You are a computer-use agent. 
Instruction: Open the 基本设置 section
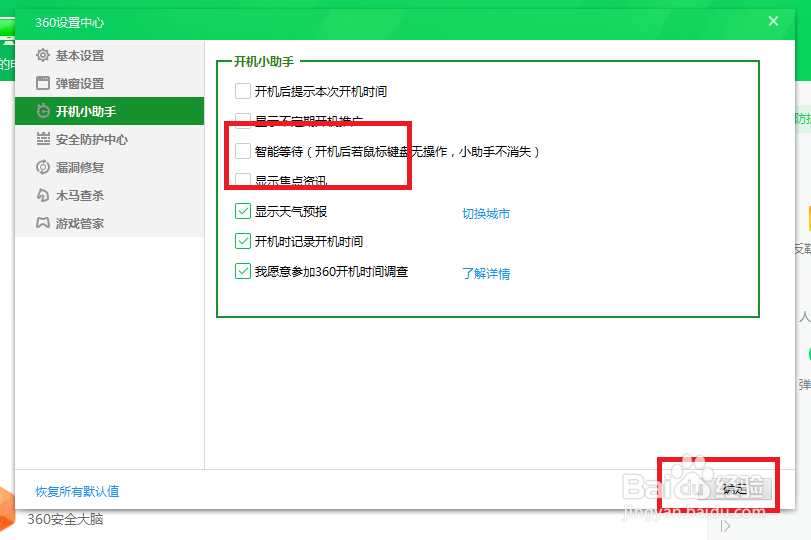(x=110, y=55)
